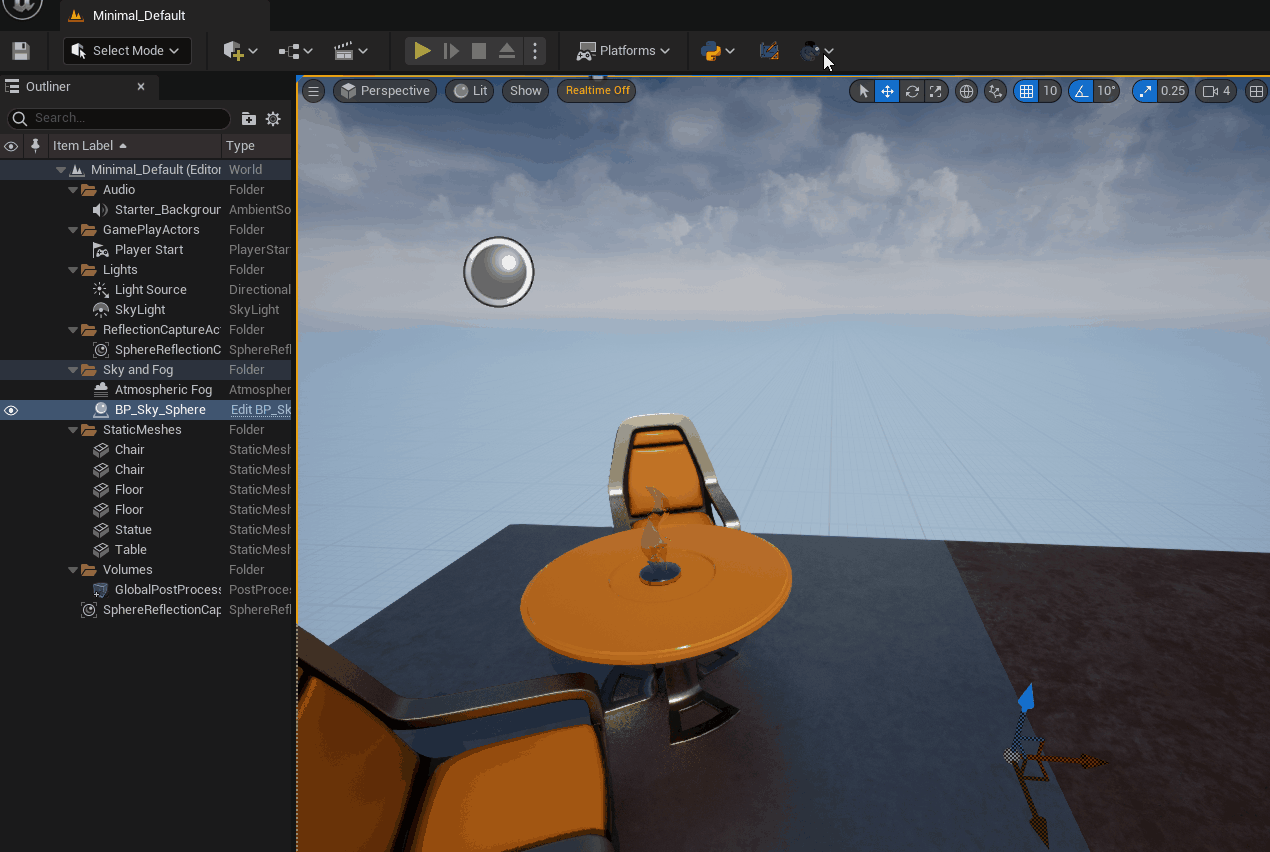Create a new folder in Outliner
Screen dimensions: 1270x852
(249, 119)
